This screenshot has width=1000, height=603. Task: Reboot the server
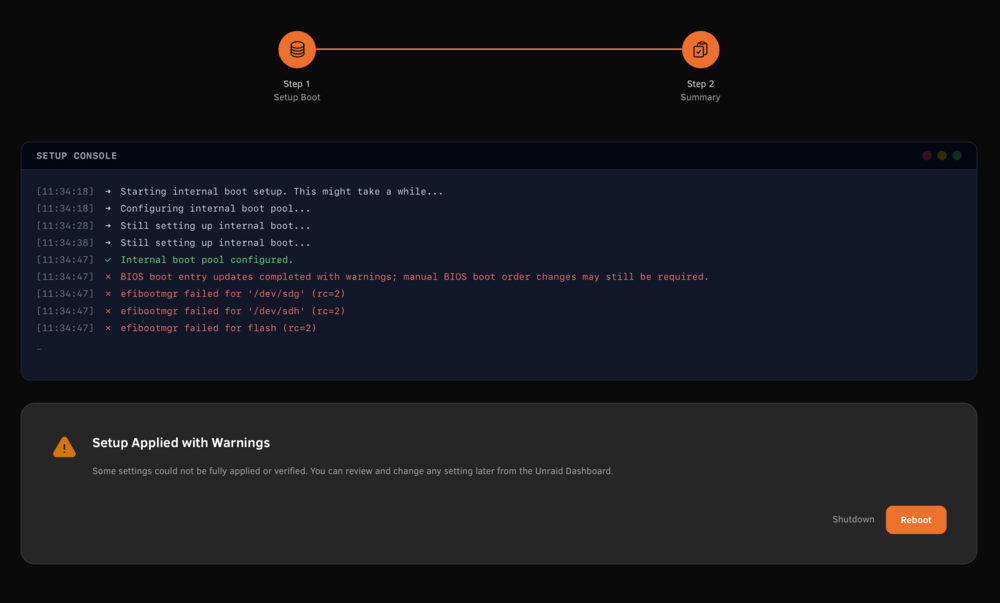(x=916, y=519)
